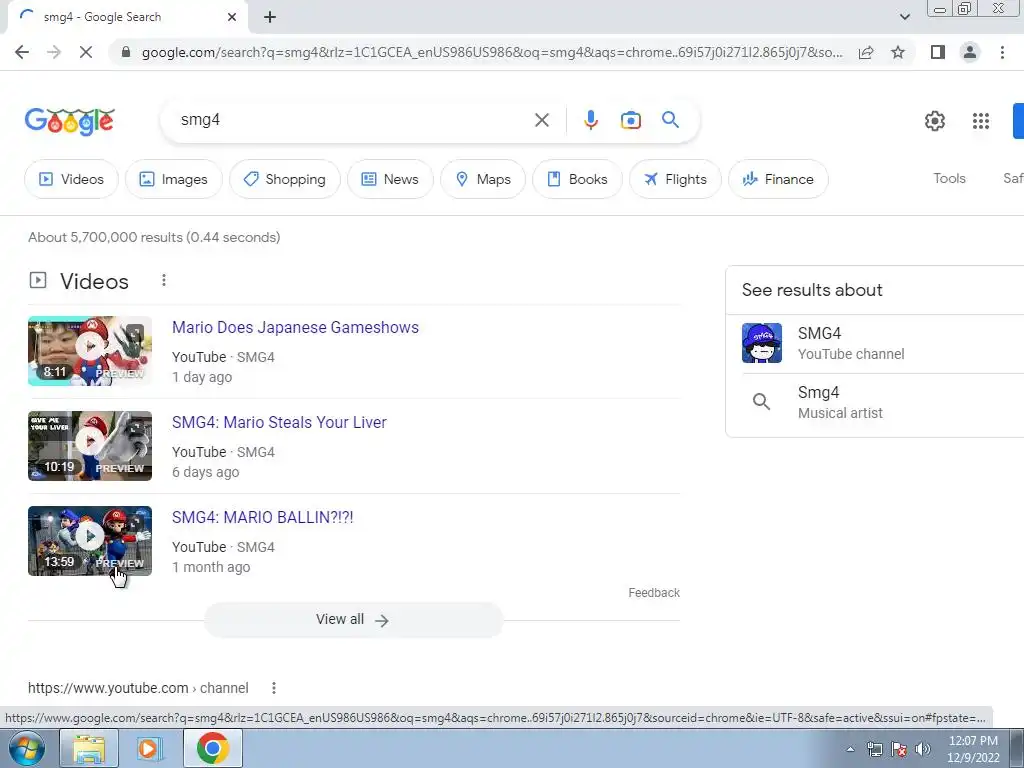Filter results by Videos

(71, 179)
